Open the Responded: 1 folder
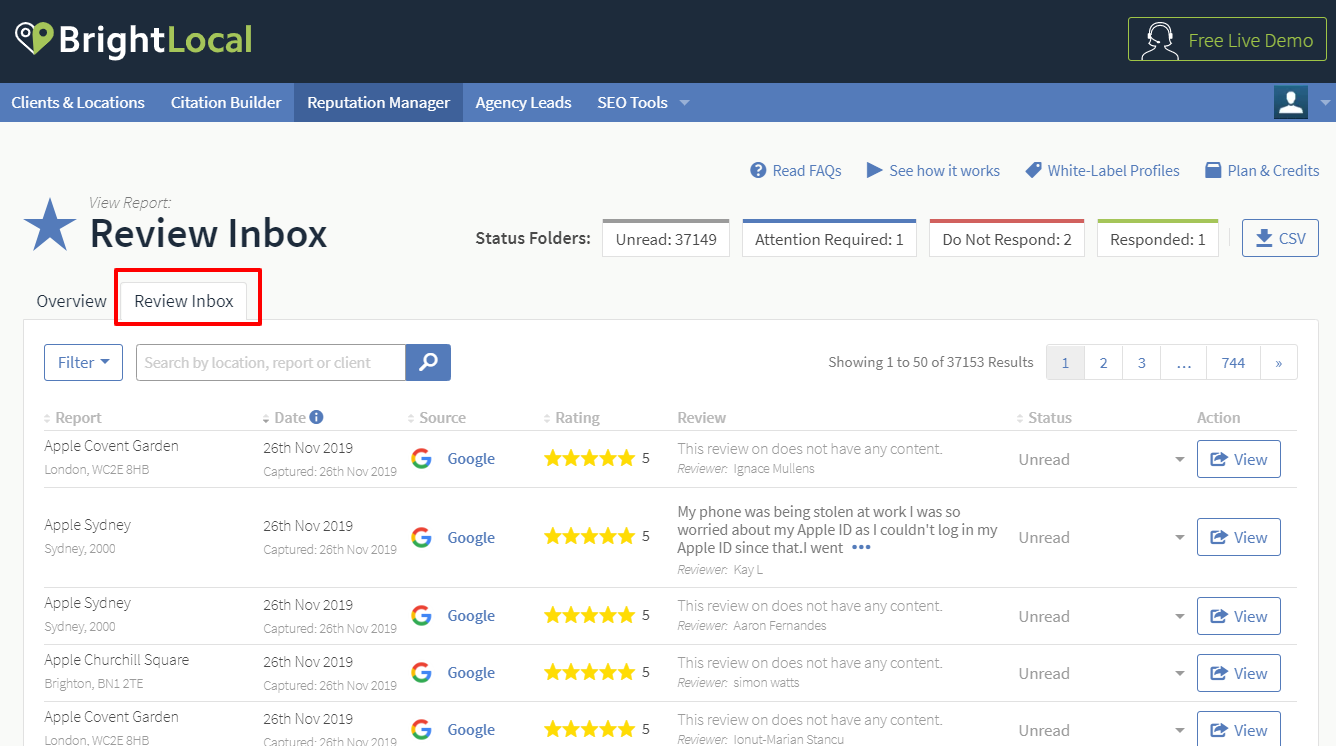1336x746 pixels. coord(1158,238)
